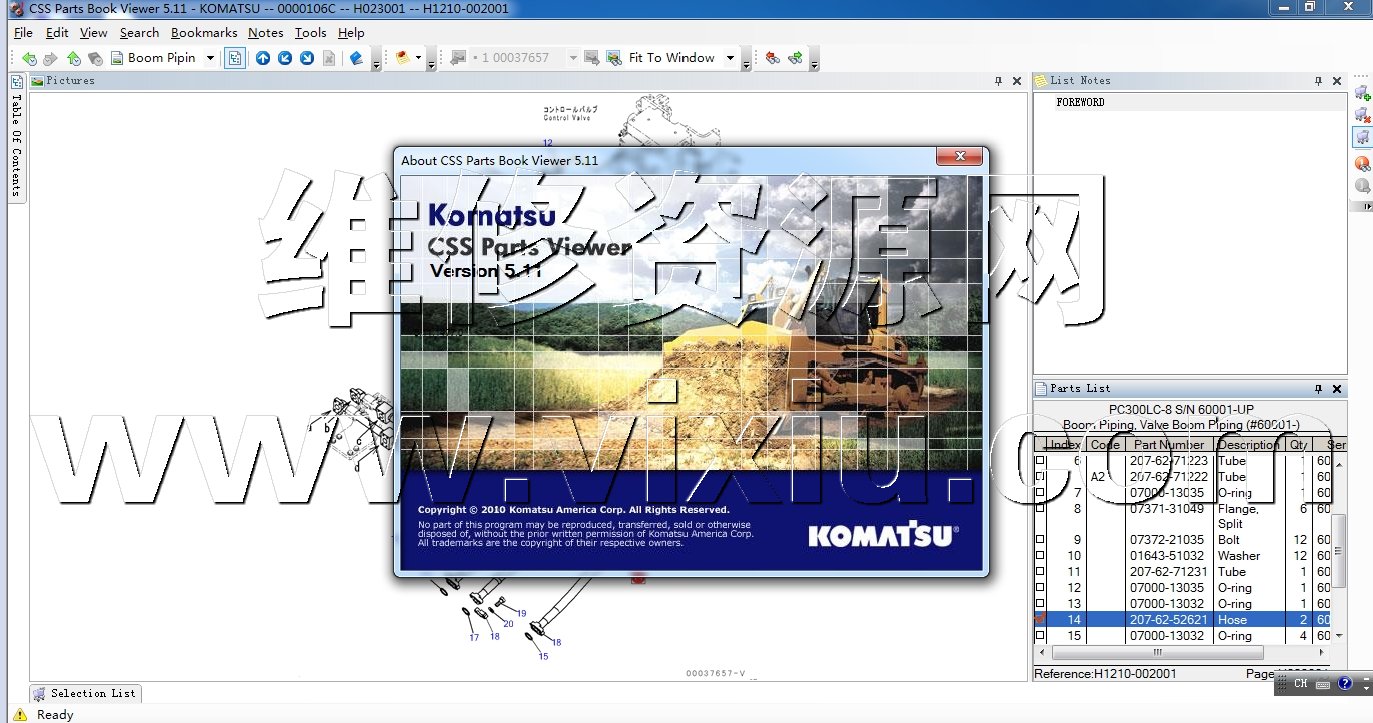1373x723 pixels.
Task: Click the blue up-arrow navigation icon
Action: [263, 58]
